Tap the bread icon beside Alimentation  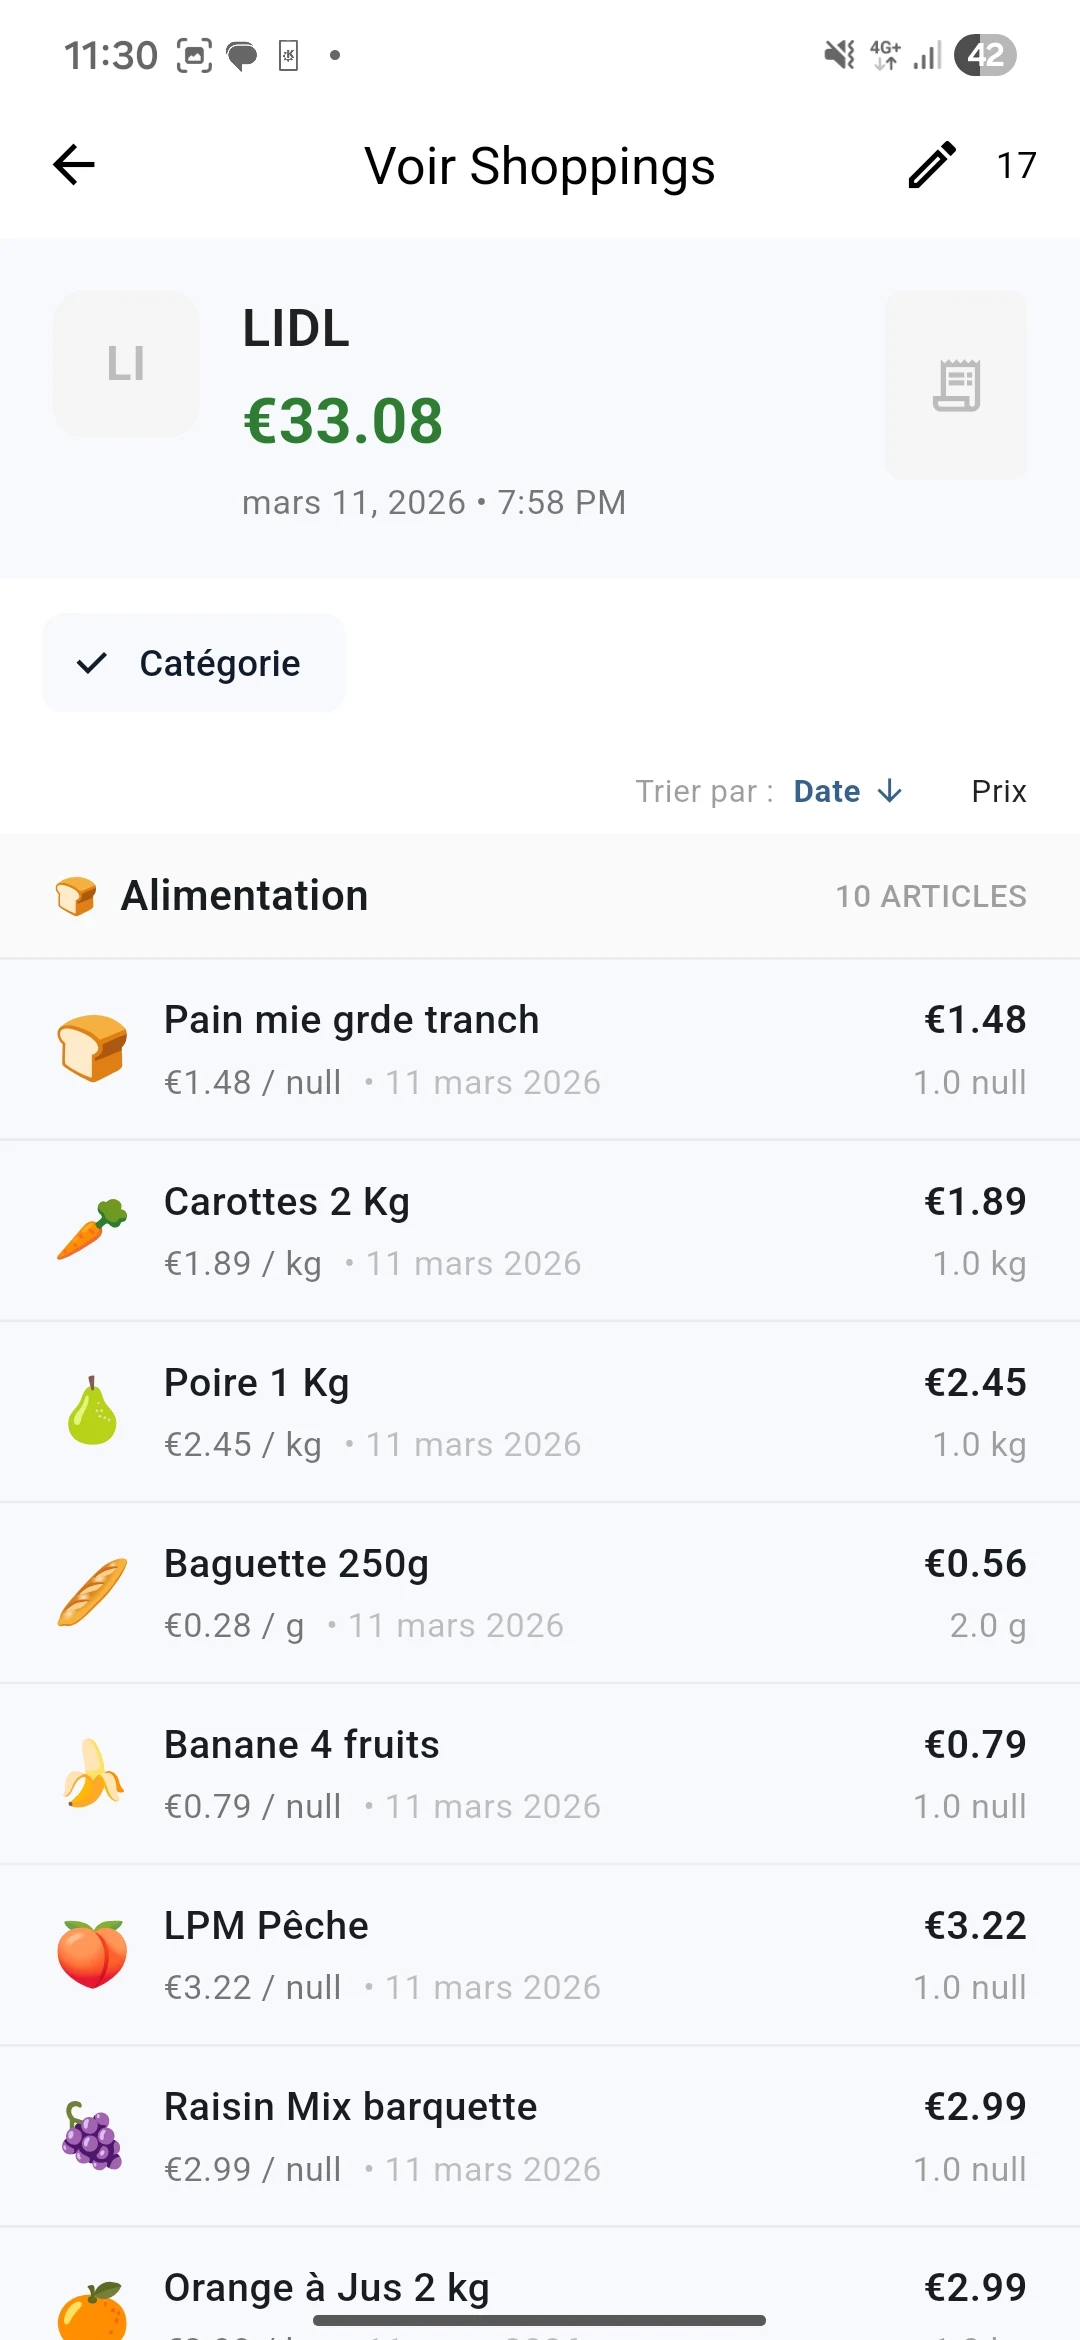76,896
